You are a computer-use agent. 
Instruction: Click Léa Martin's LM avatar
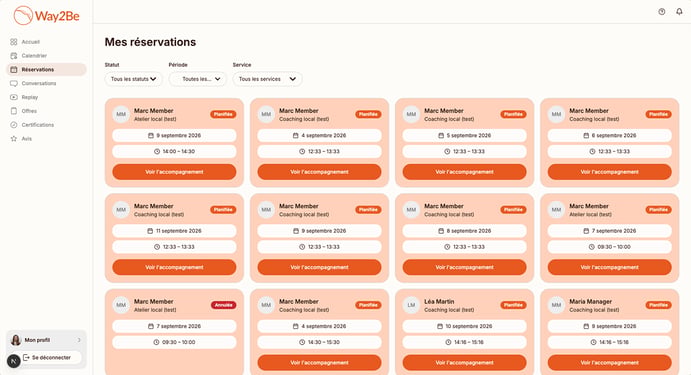(x=411, y=305)
